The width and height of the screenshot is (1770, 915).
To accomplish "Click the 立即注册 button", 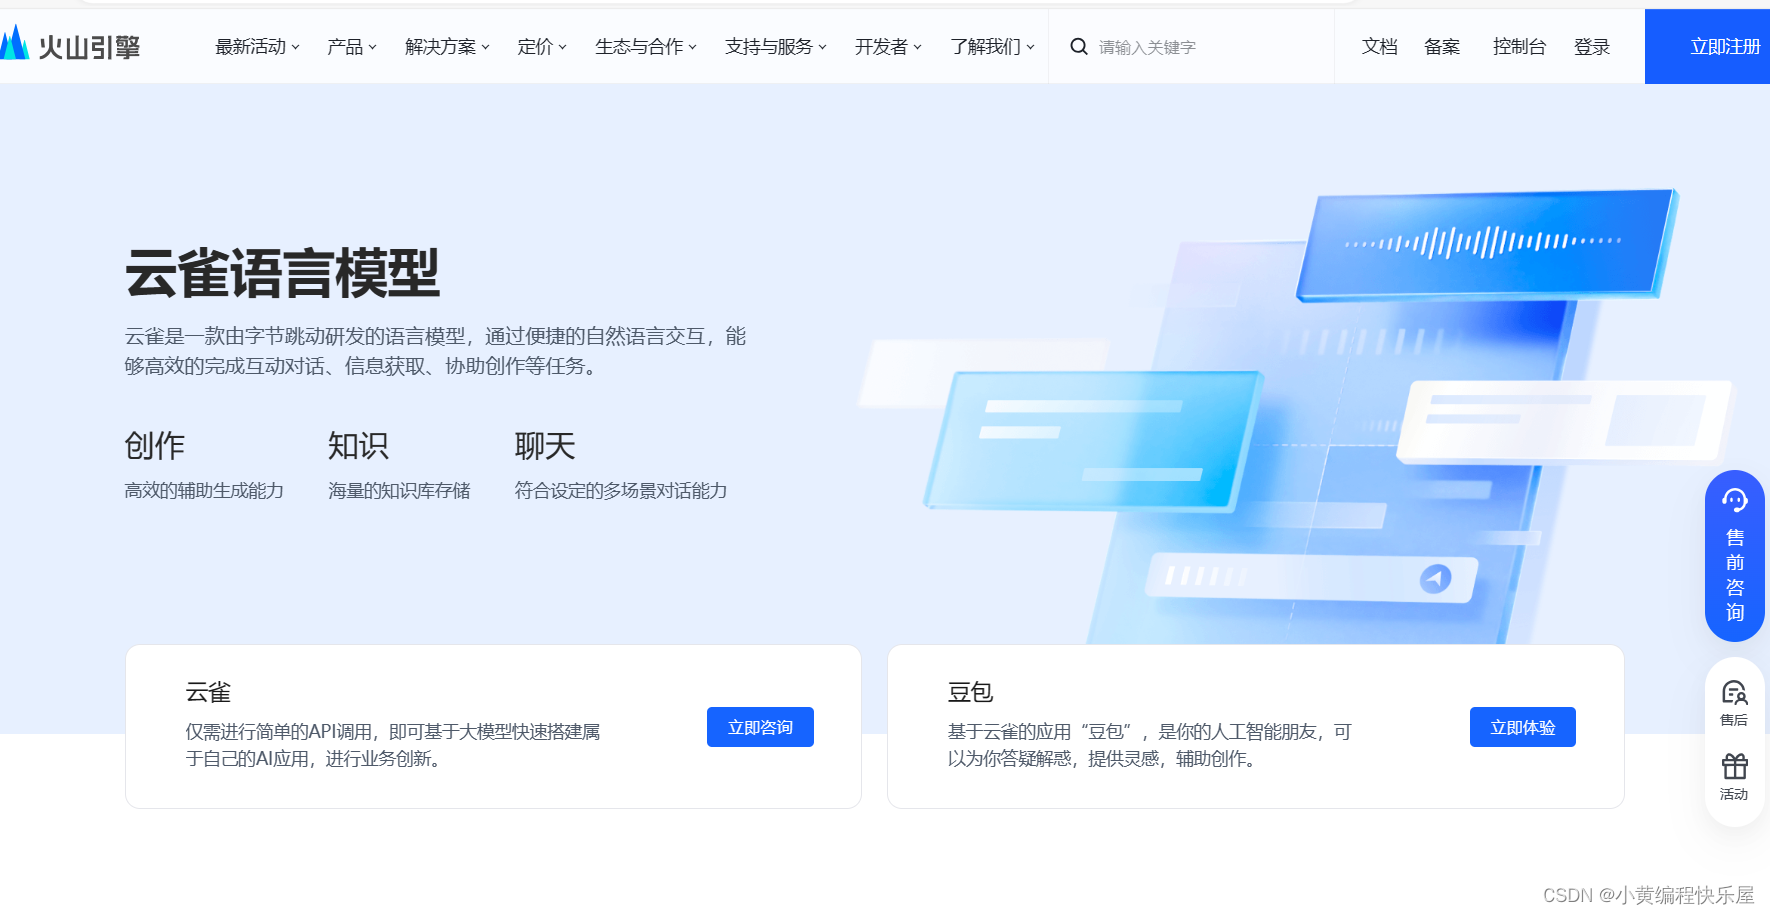I will click(x=1708, y=46).
